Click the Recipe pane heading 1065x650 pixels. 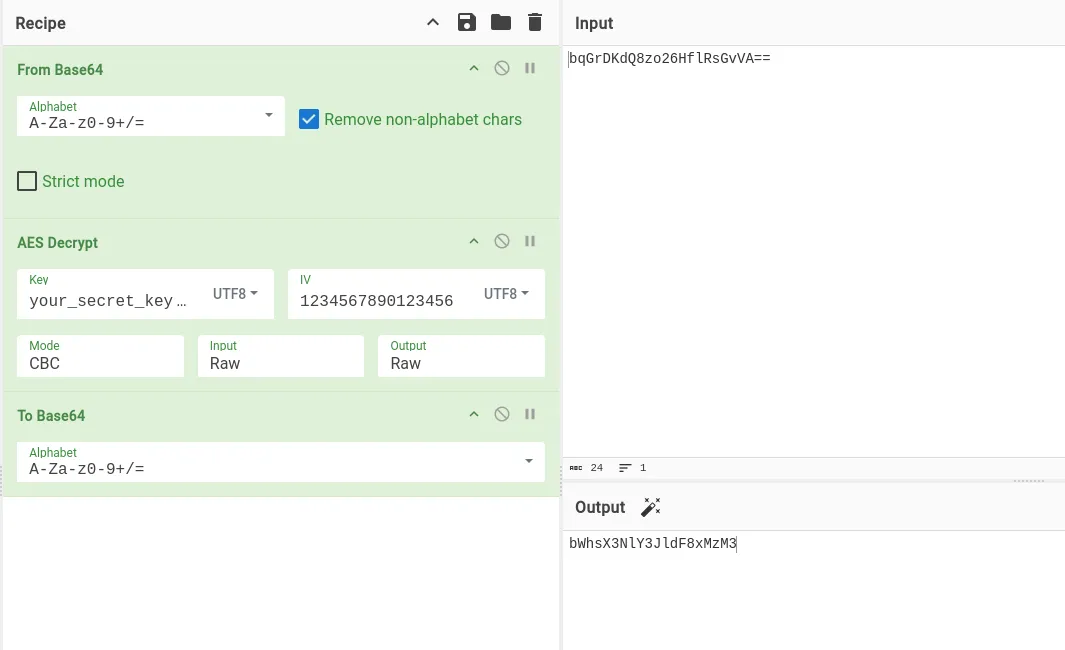tap(41, 23)
